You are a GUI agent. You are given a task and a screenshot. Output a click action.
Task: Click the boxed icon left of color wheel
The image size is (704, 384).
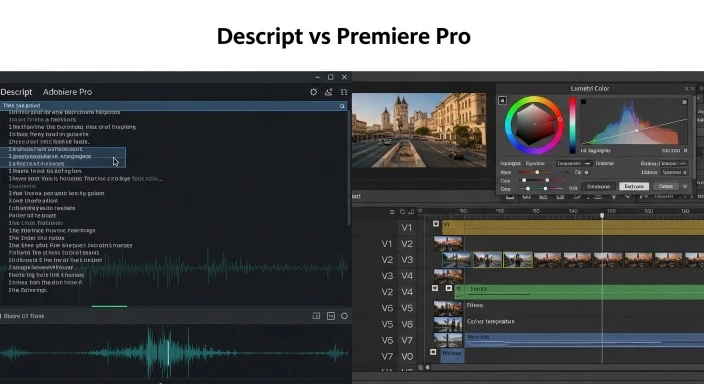(502, 101)
